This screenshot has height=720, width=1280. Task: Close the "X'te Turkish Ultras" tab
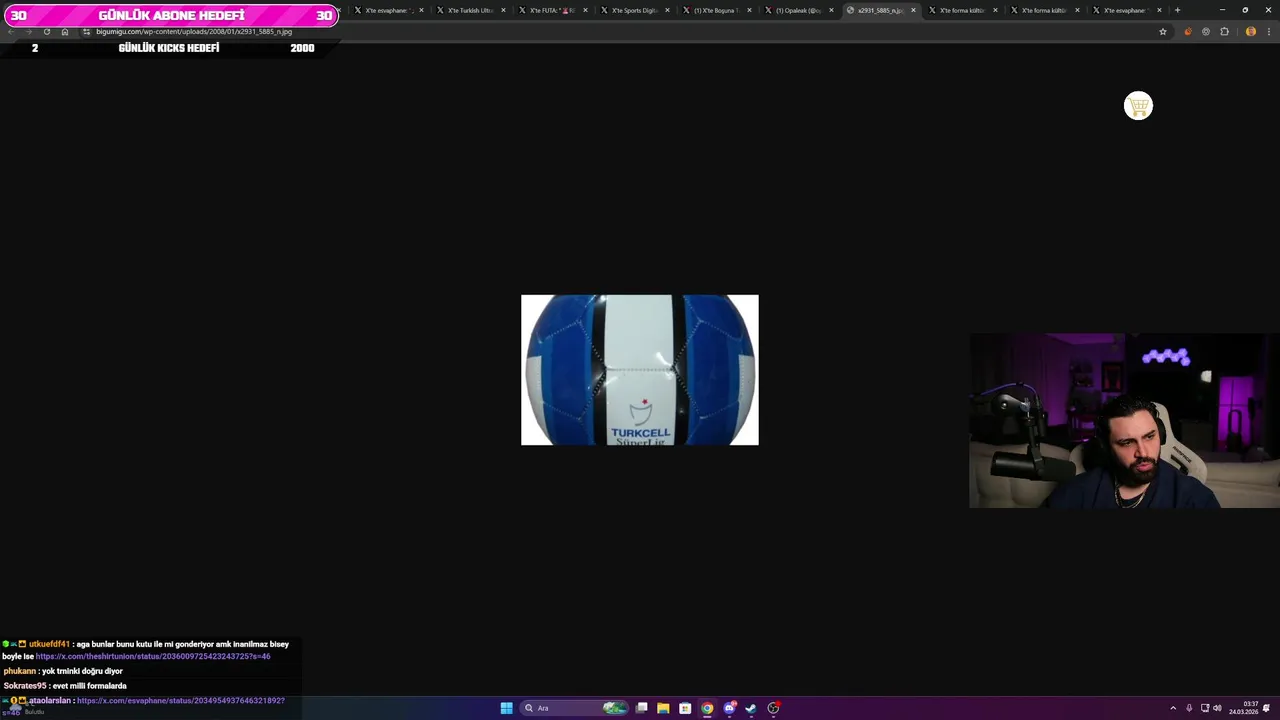(x=503, y=10)
